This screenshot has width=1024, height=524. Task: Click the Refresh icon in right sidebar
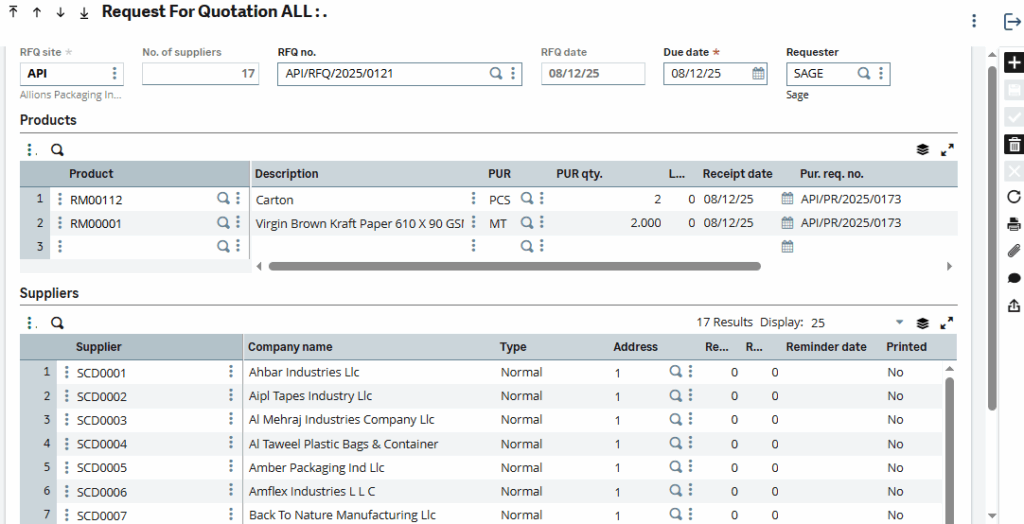click(1013, 197)
